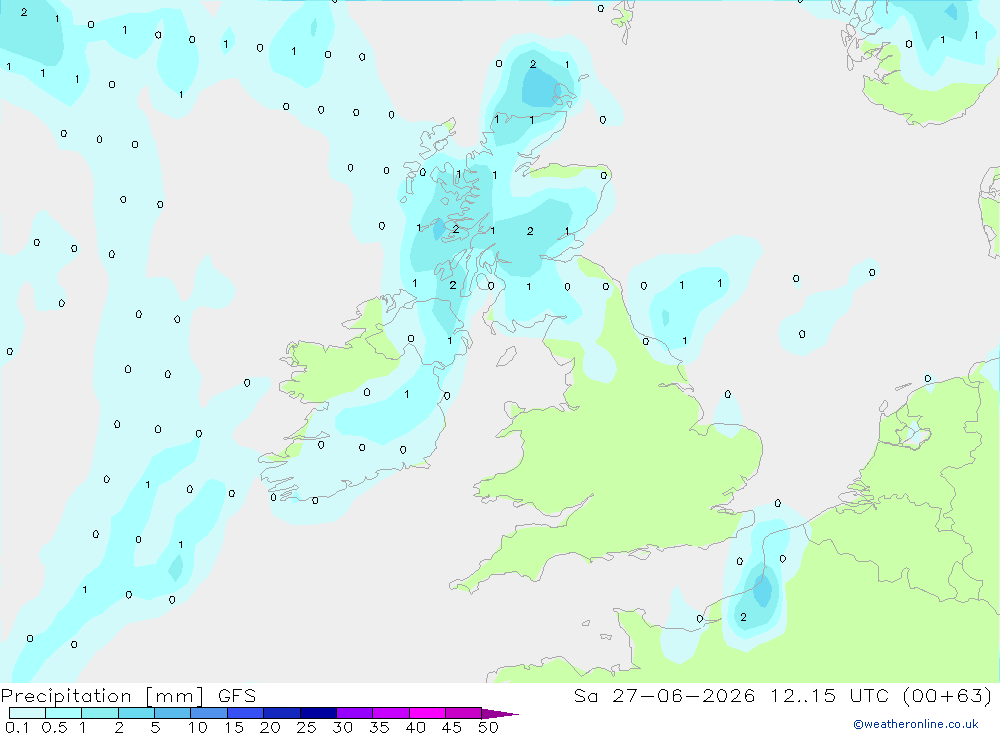Click the '20' legend scale label
1000x733 pixels.
[270, 727]
